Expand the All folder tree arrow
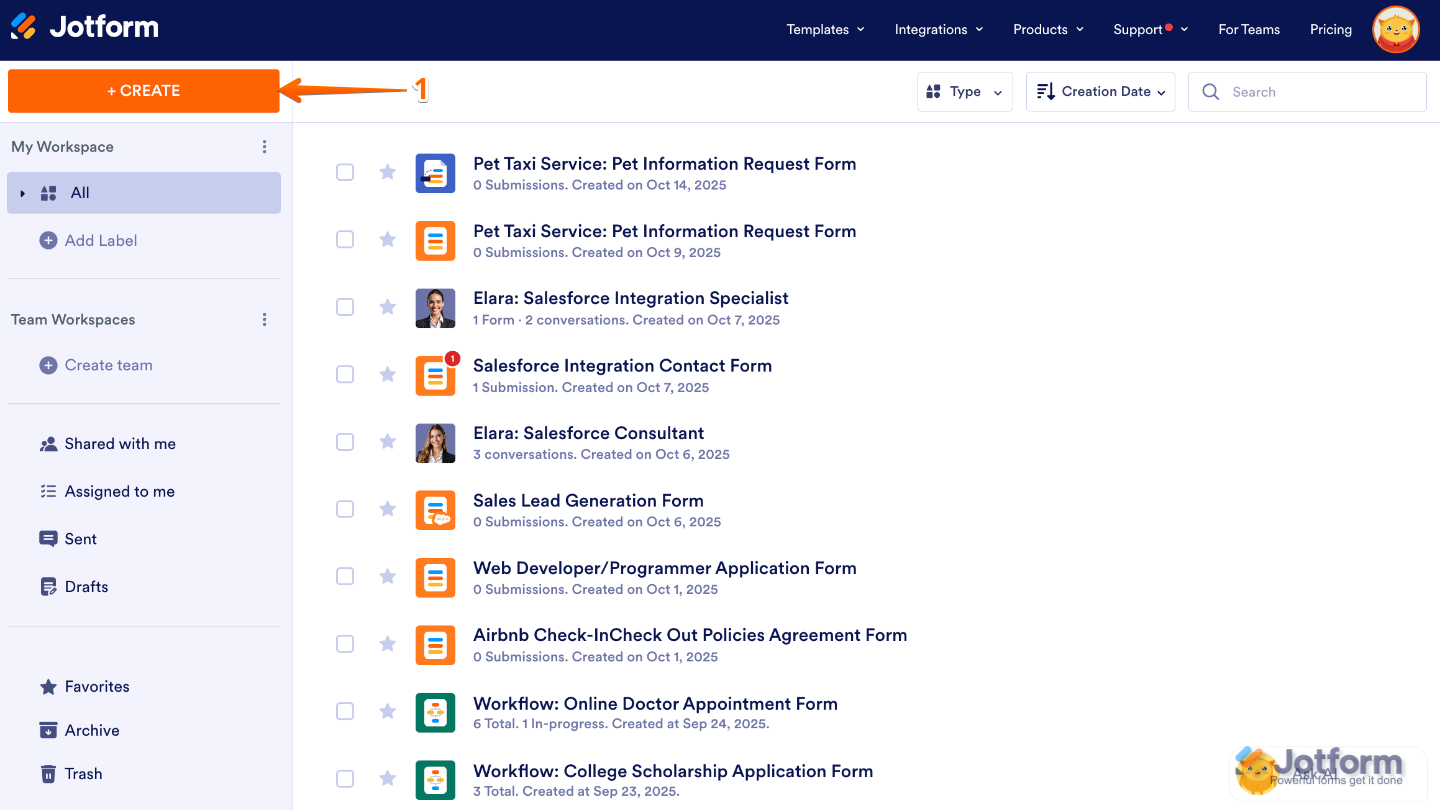This screenshot has height=810, width=1440. pos(23,193)
